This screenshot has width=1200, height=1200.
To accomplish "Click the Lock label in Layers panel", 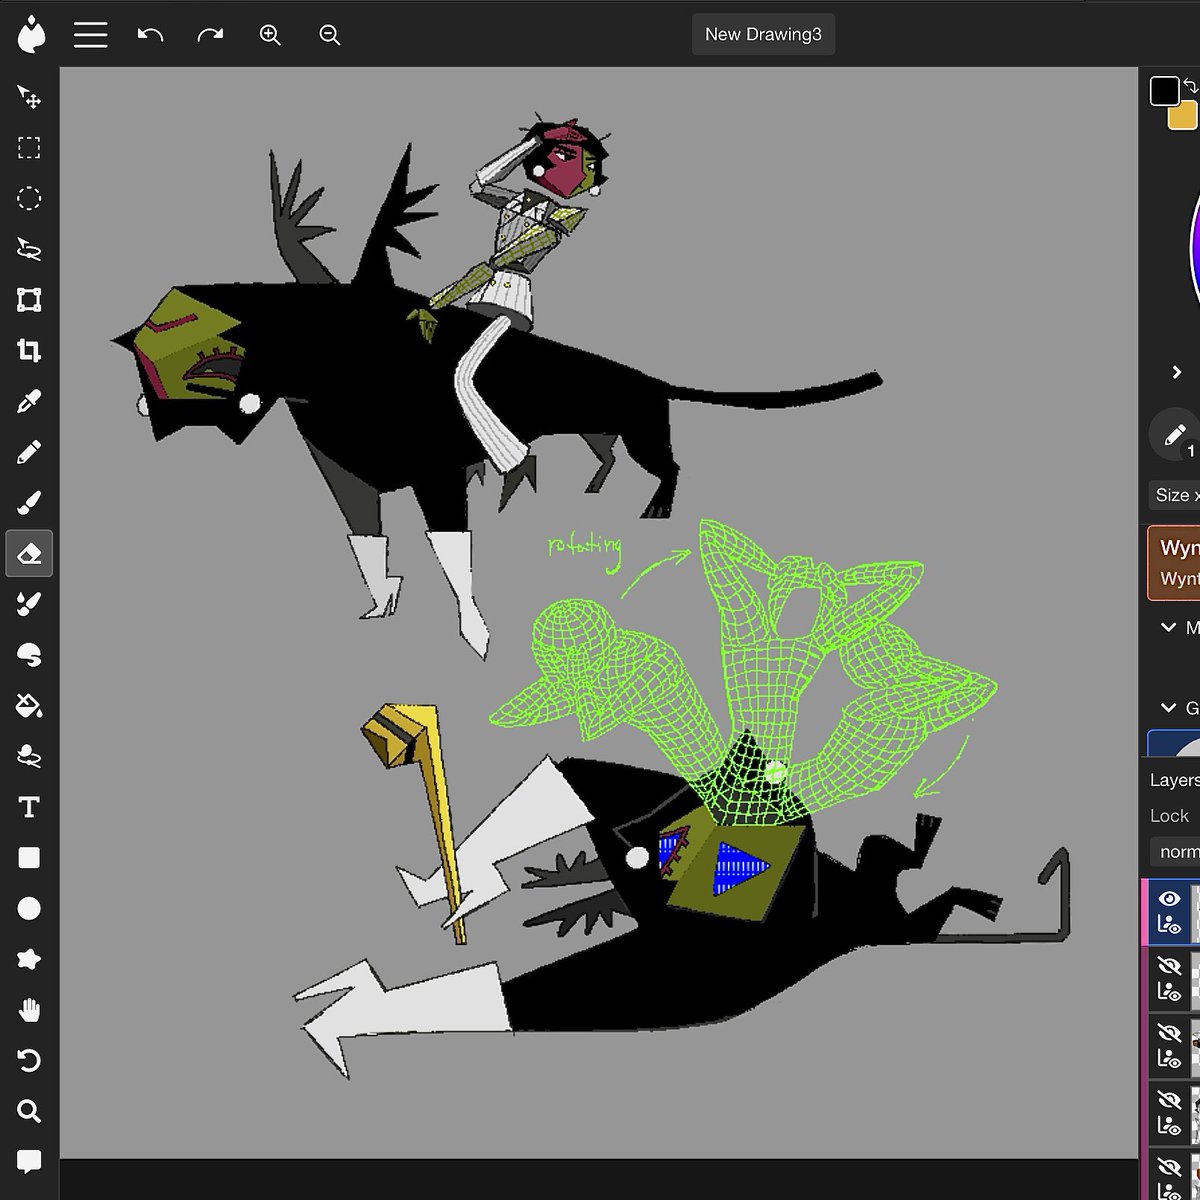I will 1169,816.
